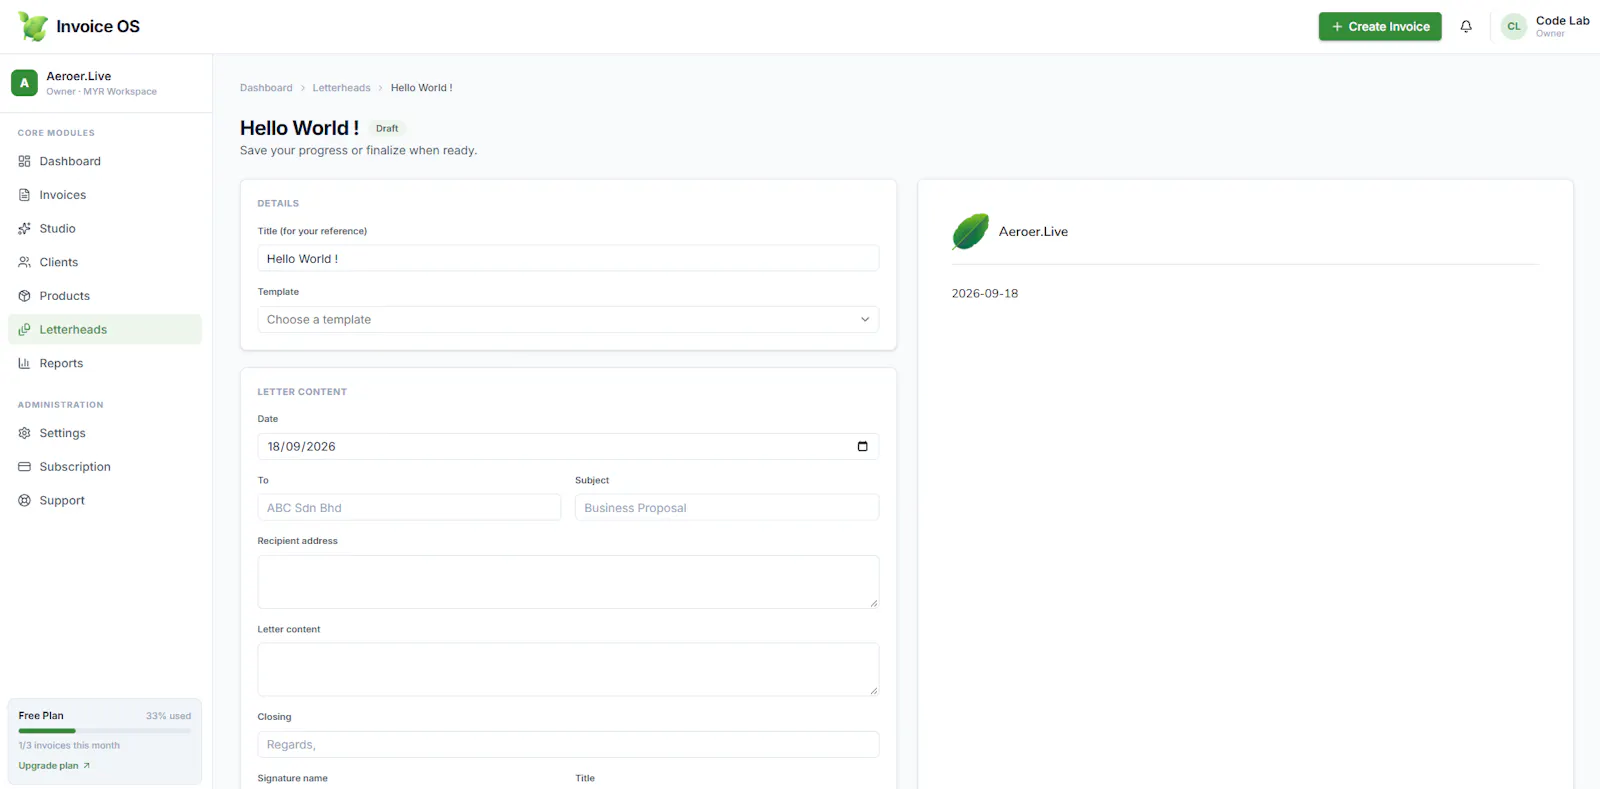Click the Draft status badge

tap(387, 128)
